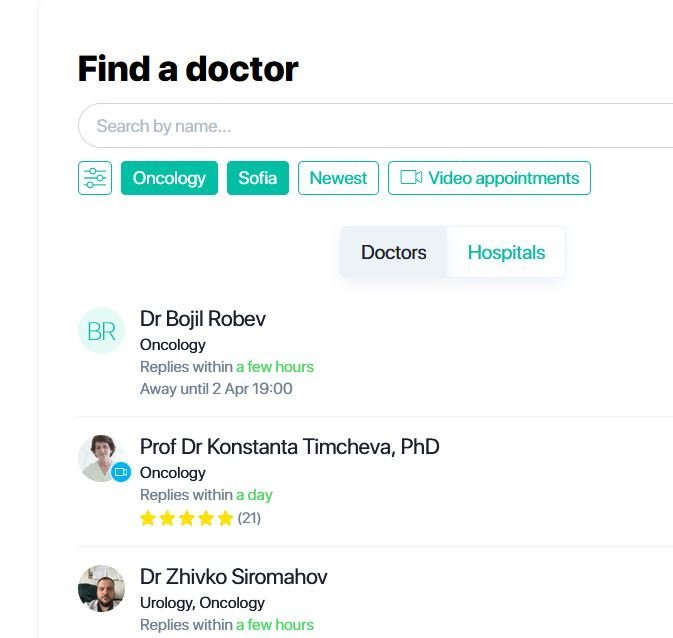Switch to the Hospitals tab
The image size is (673, 638).
(506, 252)
